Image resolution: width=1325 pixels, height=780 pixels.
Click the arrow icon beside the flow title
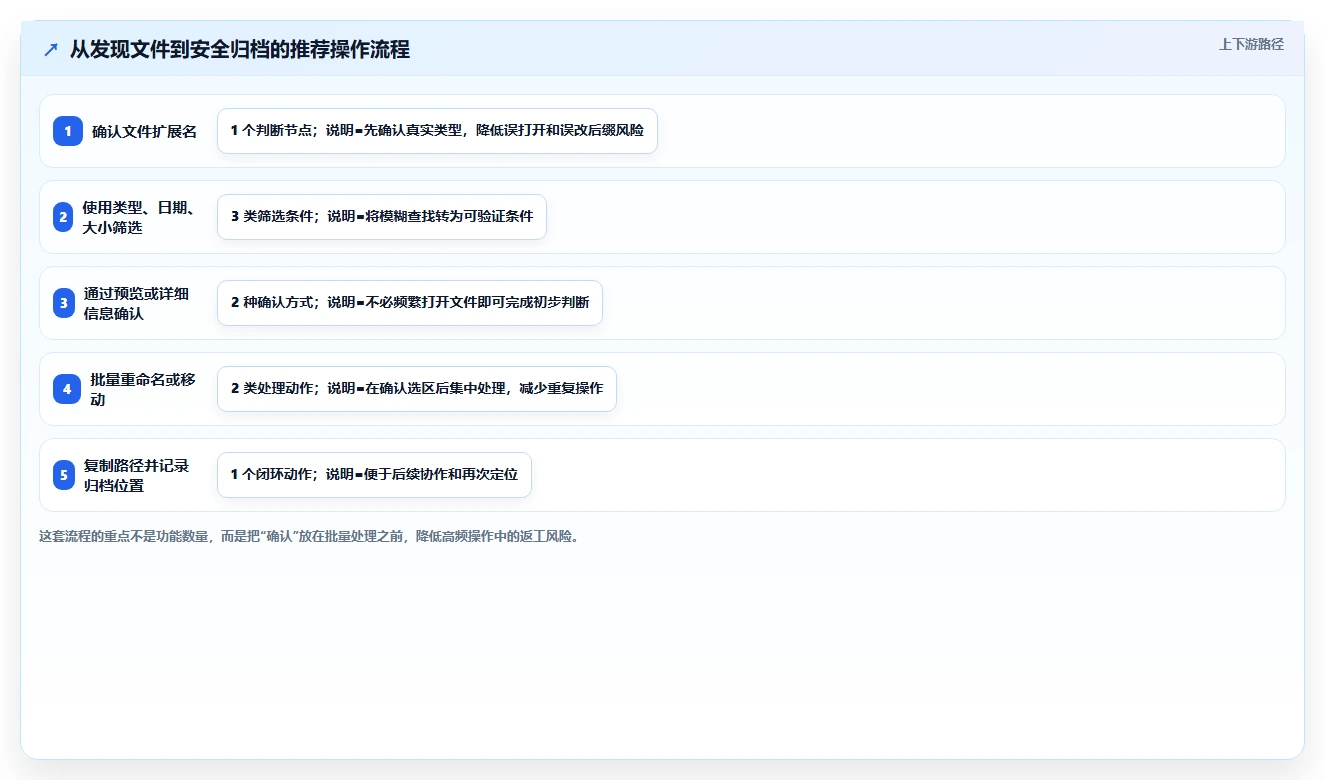click(51, 50)
